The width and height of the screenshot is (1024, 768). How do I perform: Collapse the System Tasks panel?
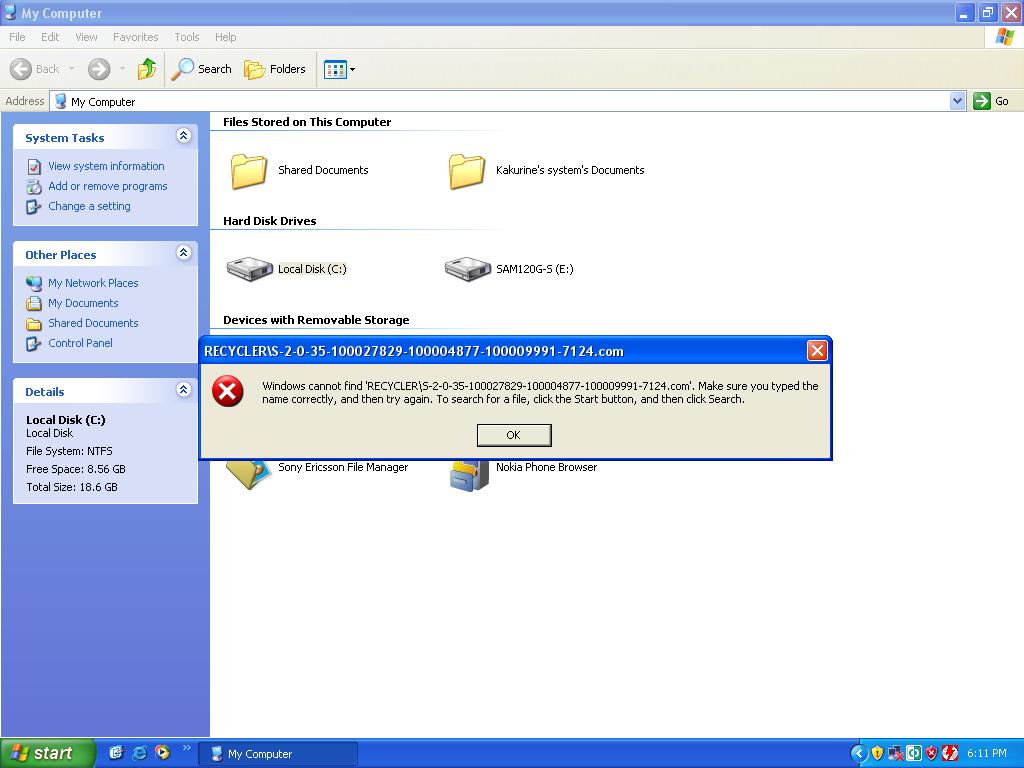(184, 136)
